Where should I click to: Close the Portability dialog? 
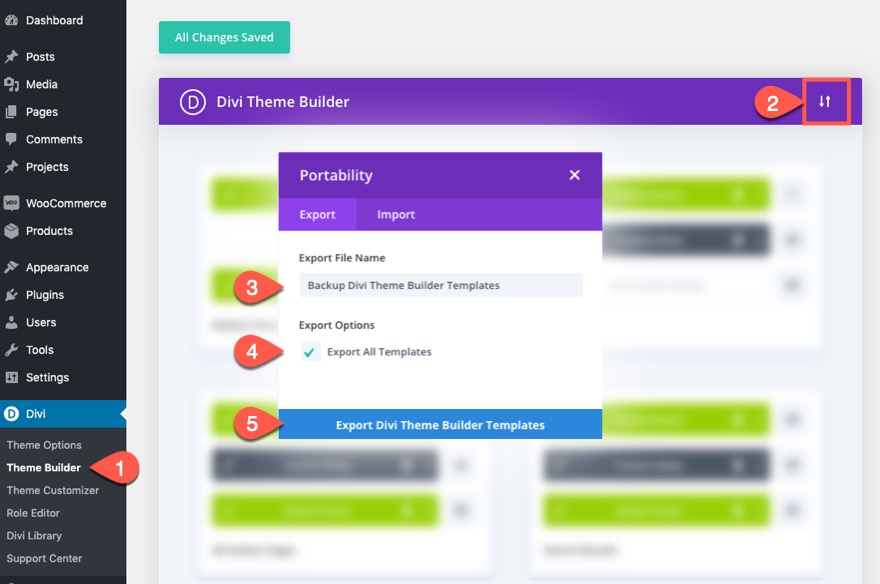point(574,175)
